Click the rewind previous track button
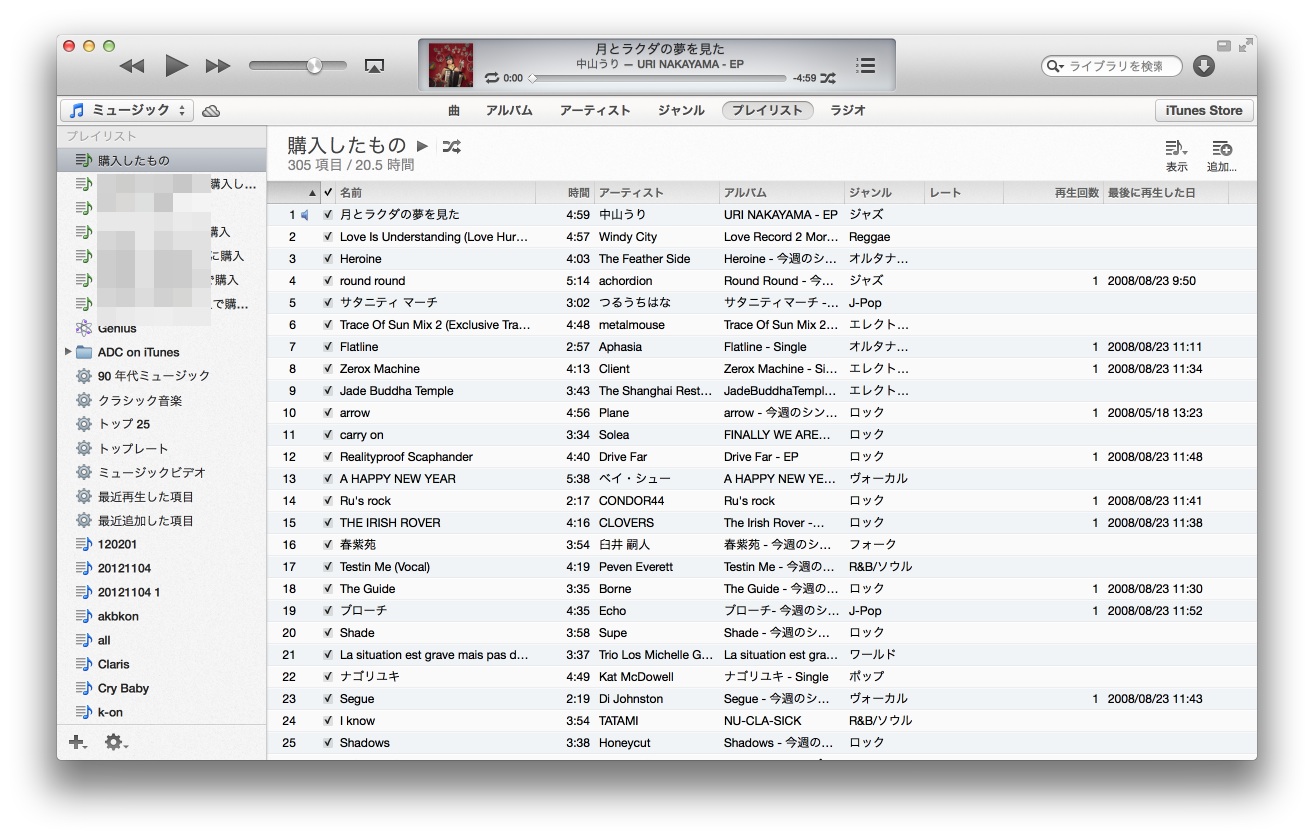 click(x=132, y=66)
